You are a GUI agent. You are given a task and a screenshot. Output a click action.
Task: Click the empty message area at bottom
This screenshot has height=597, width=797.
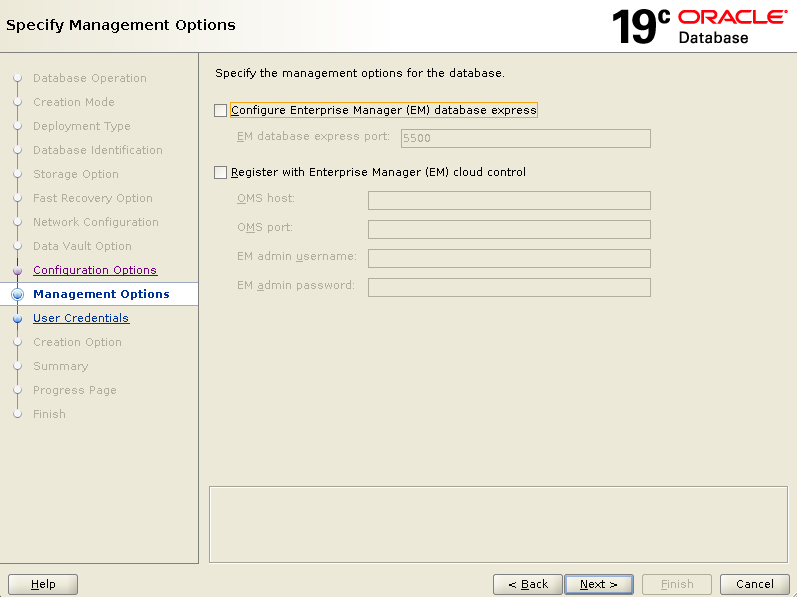point(498,524)
